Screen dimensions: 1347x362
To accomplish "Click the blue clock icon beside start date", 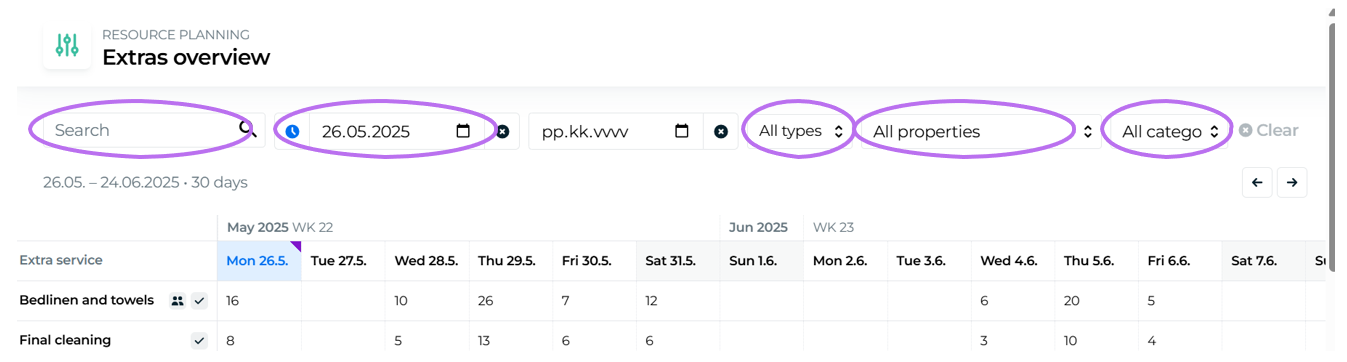I will coord(292,131).
